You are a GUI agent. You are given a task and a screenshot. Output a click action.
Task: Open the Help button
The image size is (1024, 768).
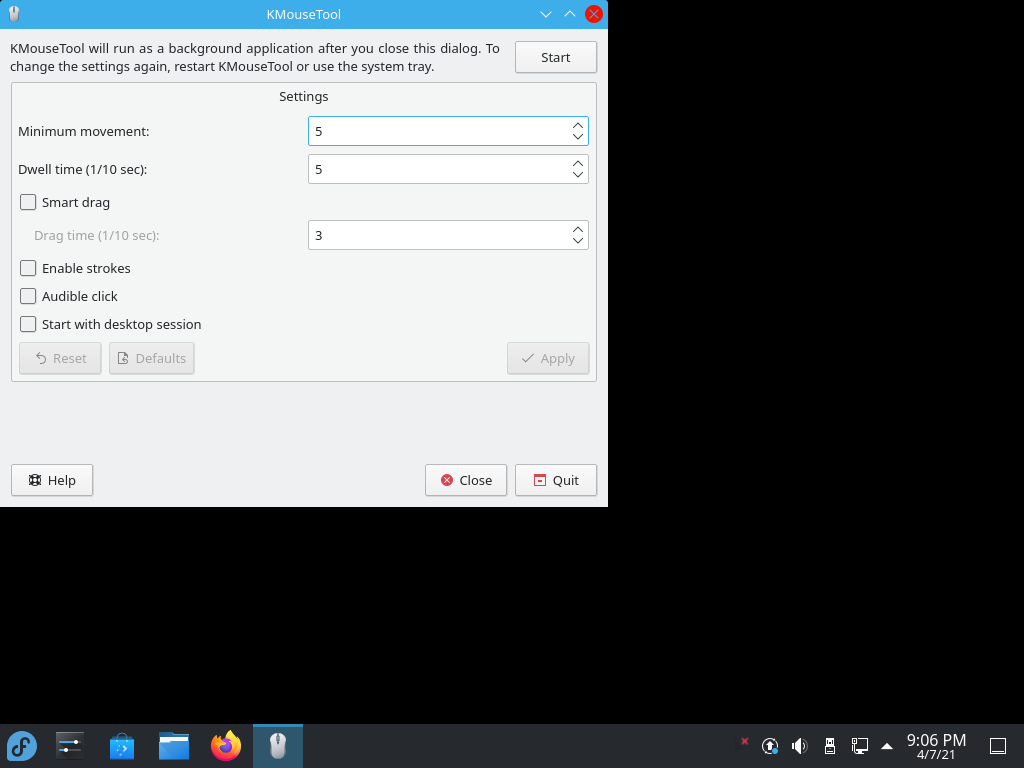[x=52, y=480]
